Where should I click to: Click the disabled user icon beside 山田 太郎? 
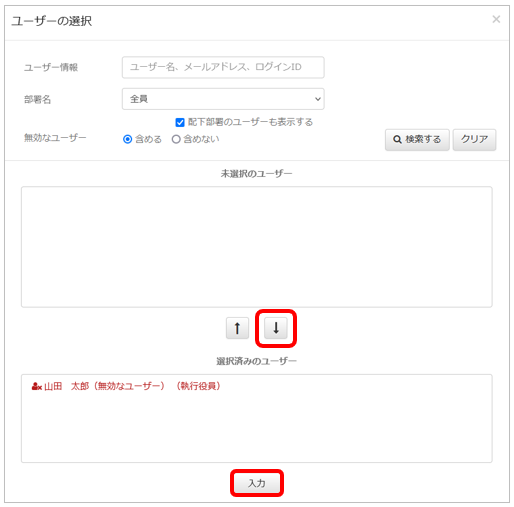36,386
